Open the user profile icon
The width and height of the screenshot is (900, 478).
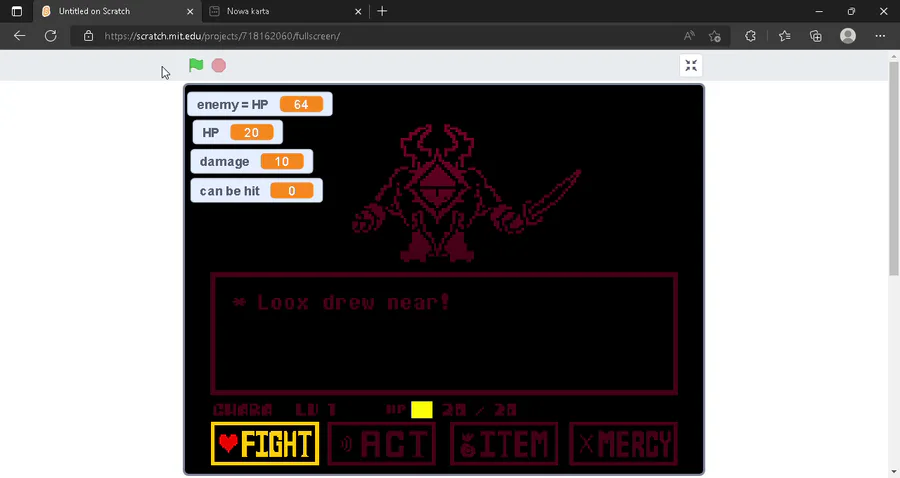pos(848,36)
